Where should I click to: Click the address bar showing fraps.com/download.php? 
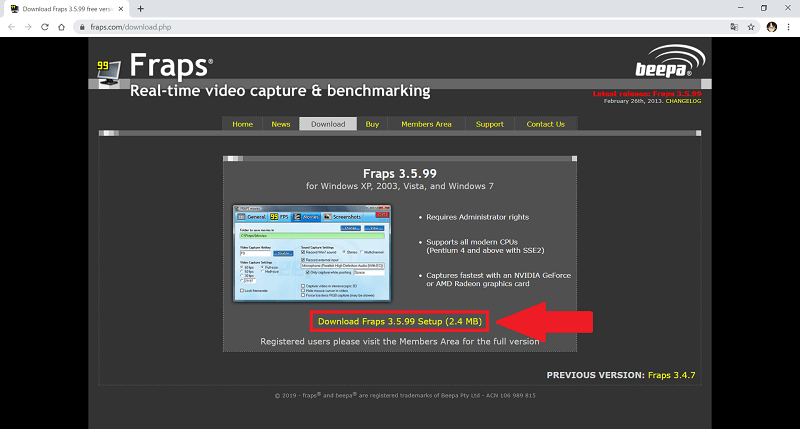(x=400, y=26)
